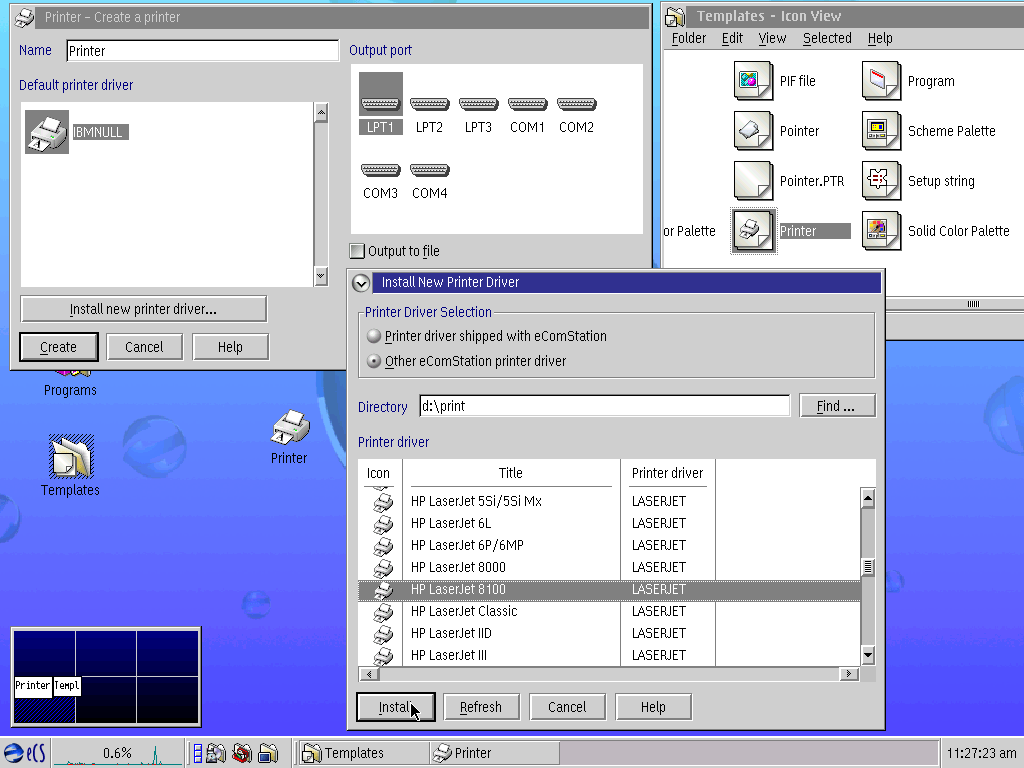Click the Templates folder on the desktop
Viewport: 1024px width, 768px height.
71,456
